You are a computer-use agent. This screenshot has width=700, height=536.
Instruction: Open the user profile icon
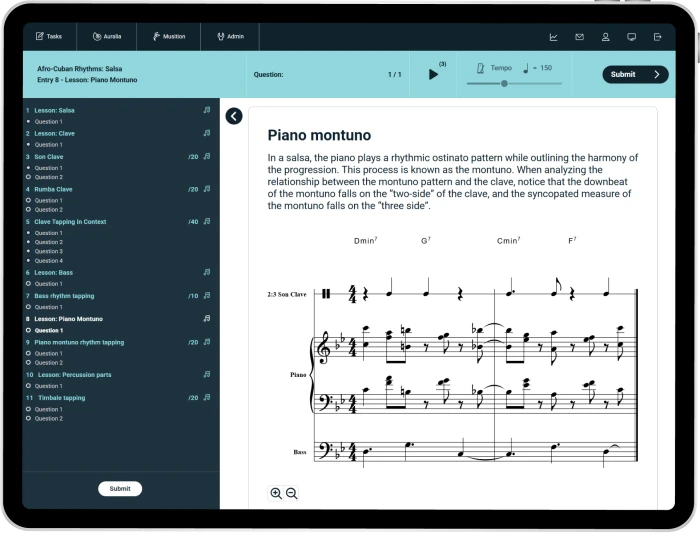605,37
